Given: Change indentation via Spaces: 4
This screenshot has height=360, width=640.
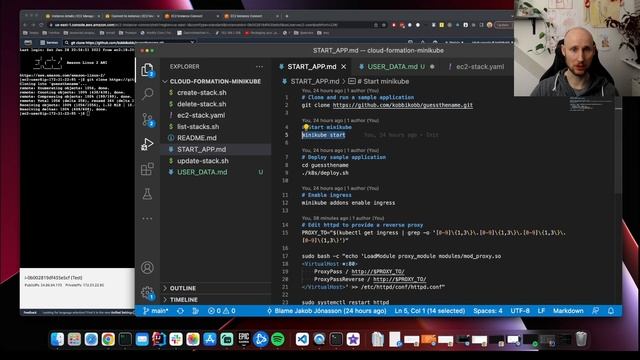Looking at the screenshot, I should pyautogui.click(x=488, y=311).
